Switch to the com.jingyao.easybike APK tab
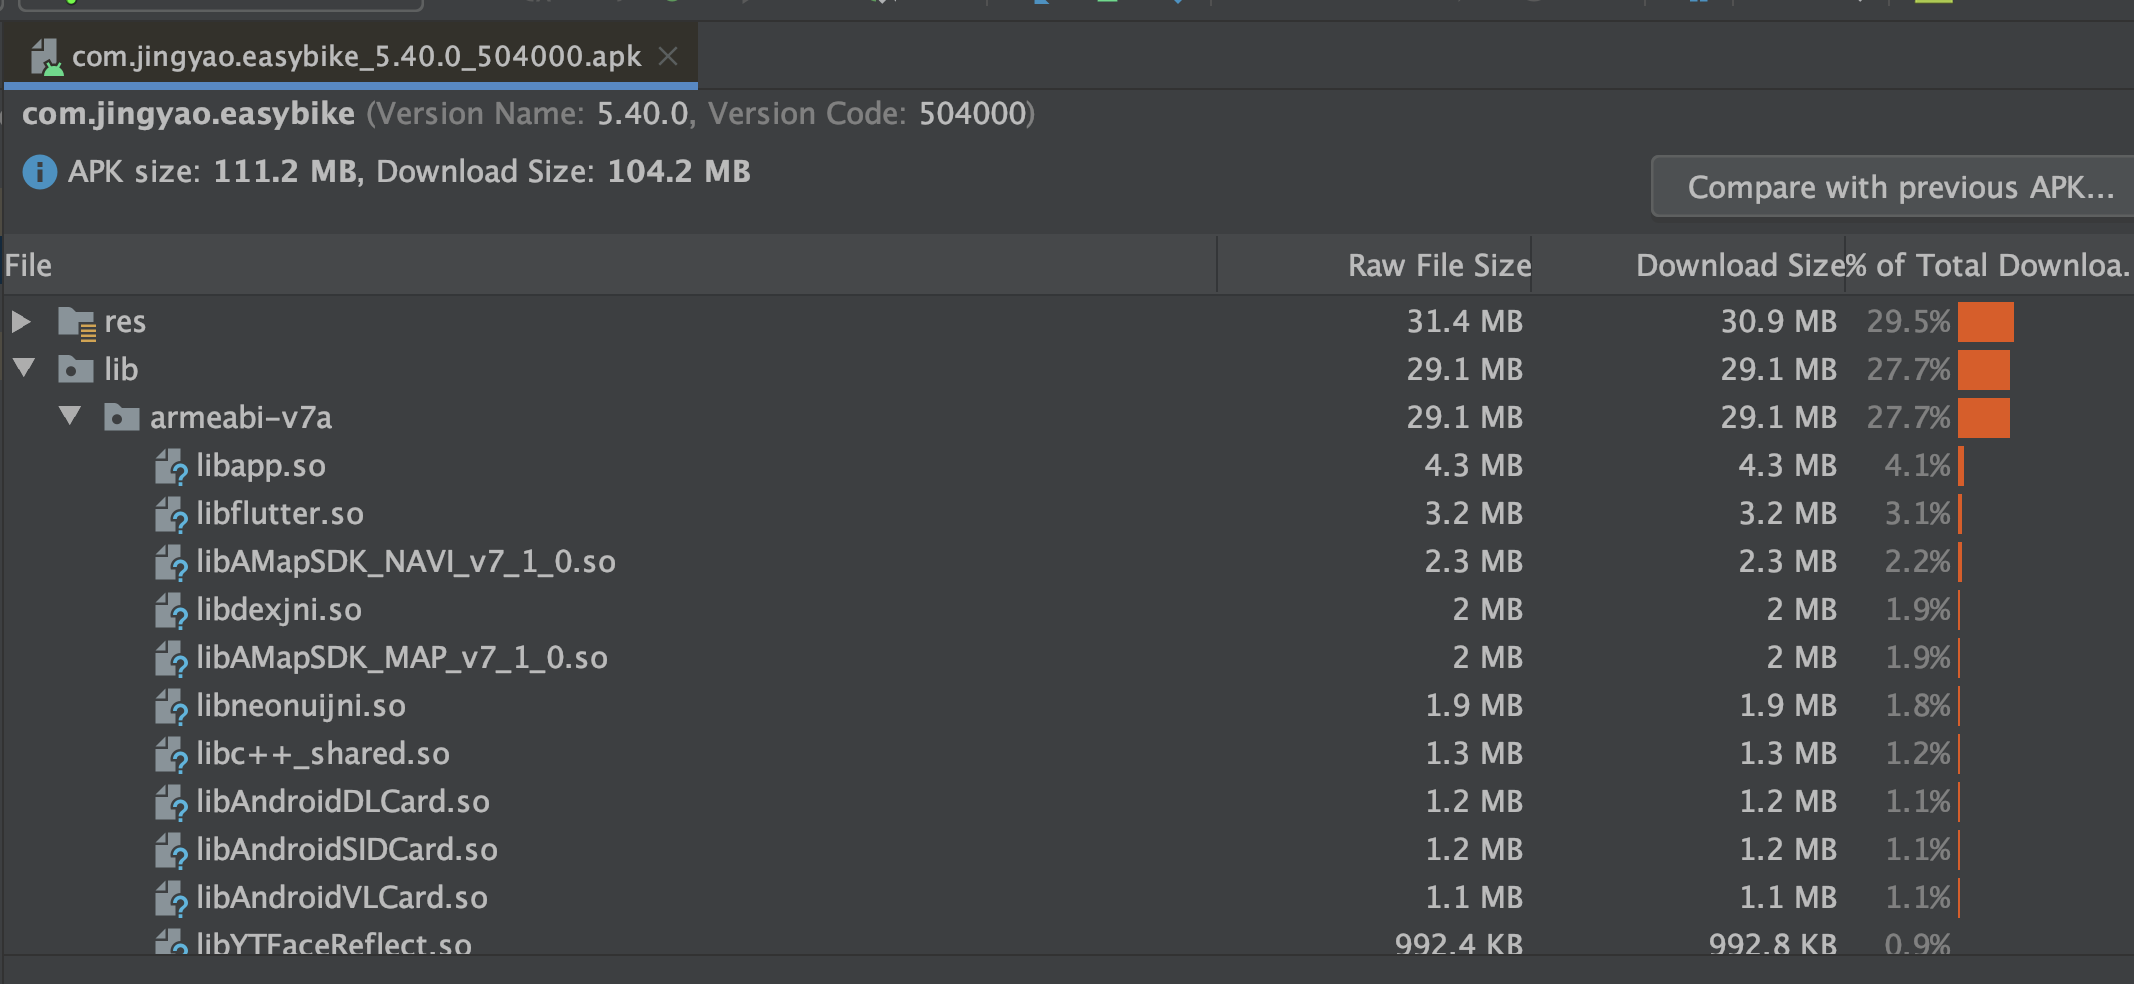The image size is (2134, 984). (355, 57)
